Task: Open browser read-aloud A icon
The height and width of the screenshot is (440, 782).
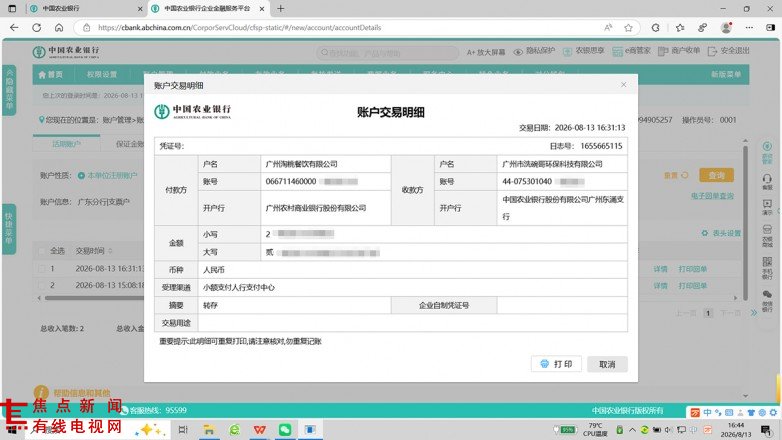Action: click(608, 27)
